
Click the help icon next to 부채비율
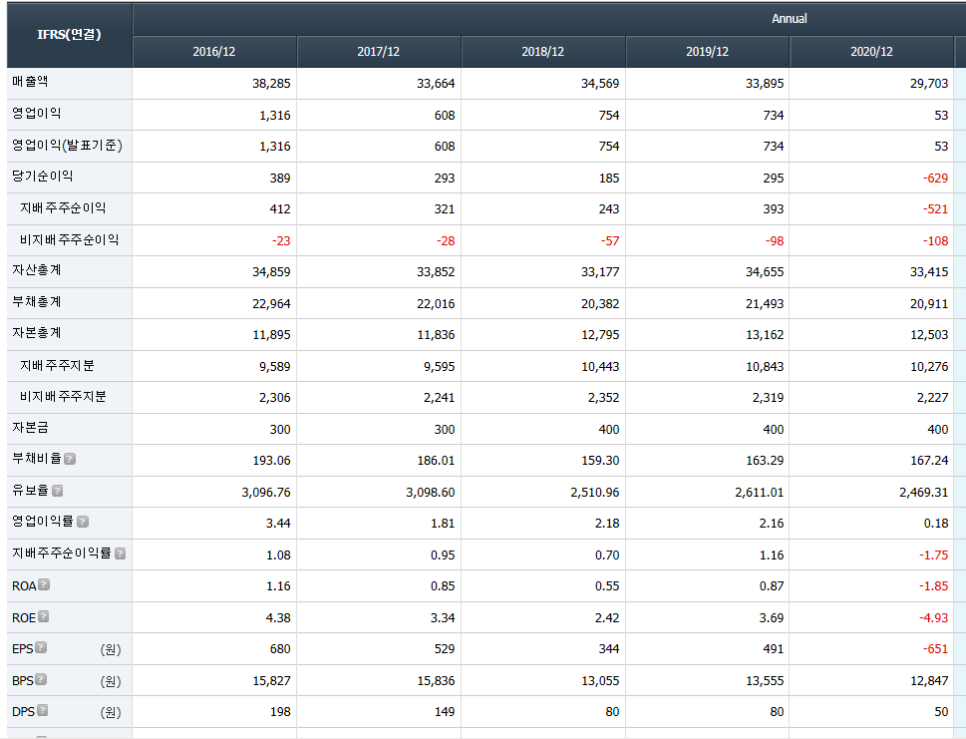70,459
